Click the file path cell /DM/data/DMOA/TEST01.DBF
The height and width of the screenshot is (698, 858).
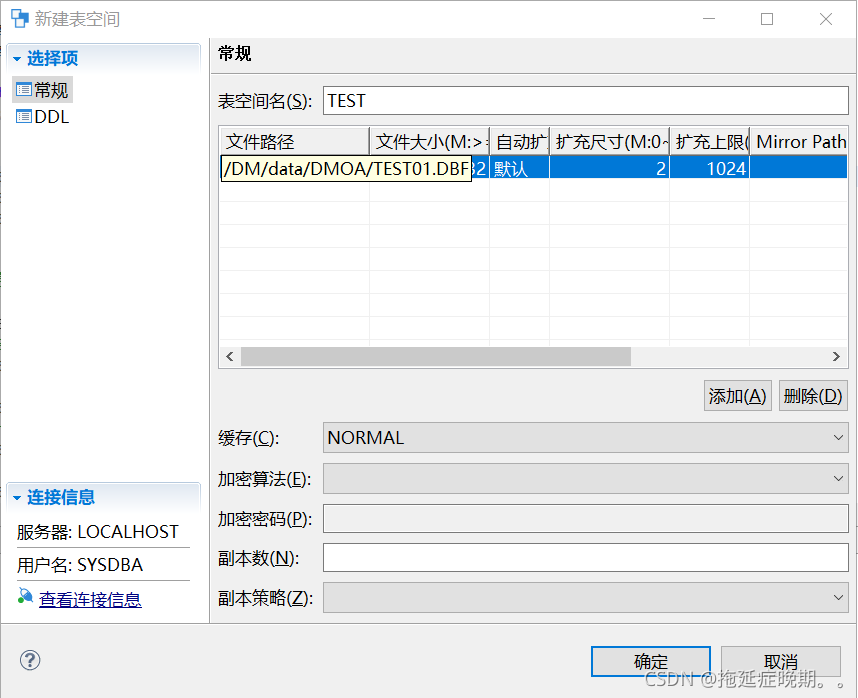click(346, 168)
